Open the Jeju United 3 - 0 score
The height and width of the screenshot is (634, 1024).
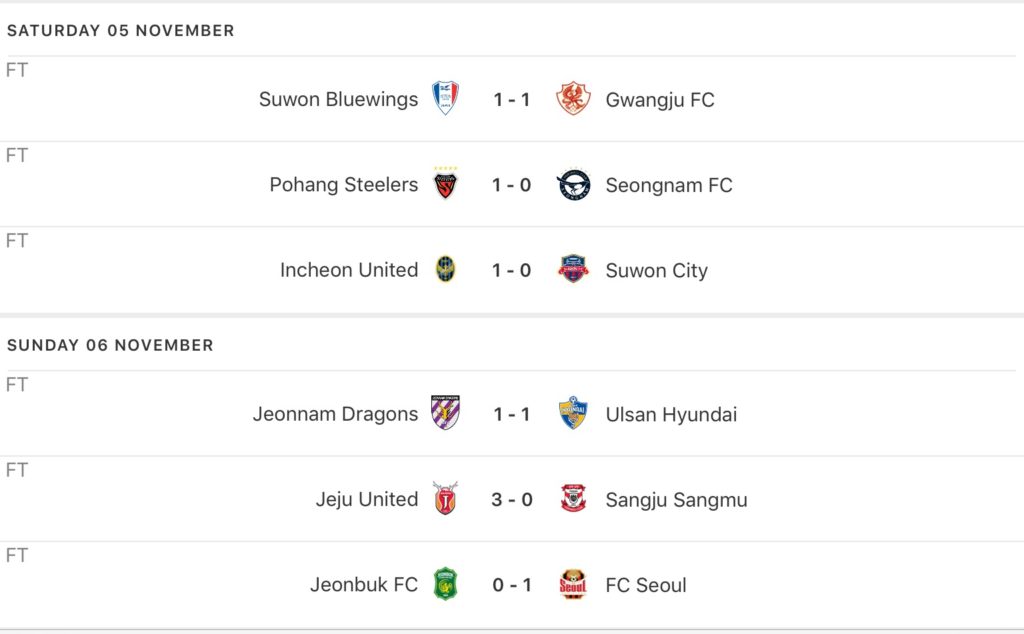pyautogui.click(x=511, y=499)
